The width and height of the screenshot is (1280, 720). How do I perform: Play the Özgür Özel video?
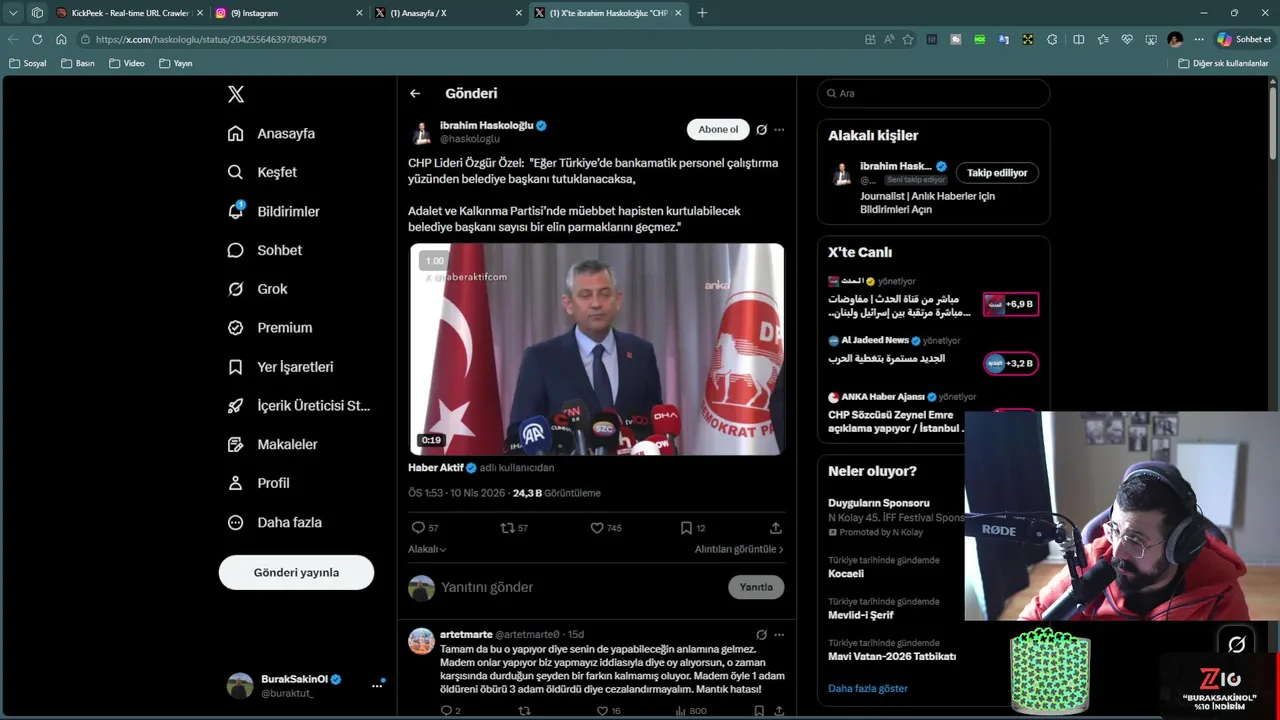[x=597, y=349]
